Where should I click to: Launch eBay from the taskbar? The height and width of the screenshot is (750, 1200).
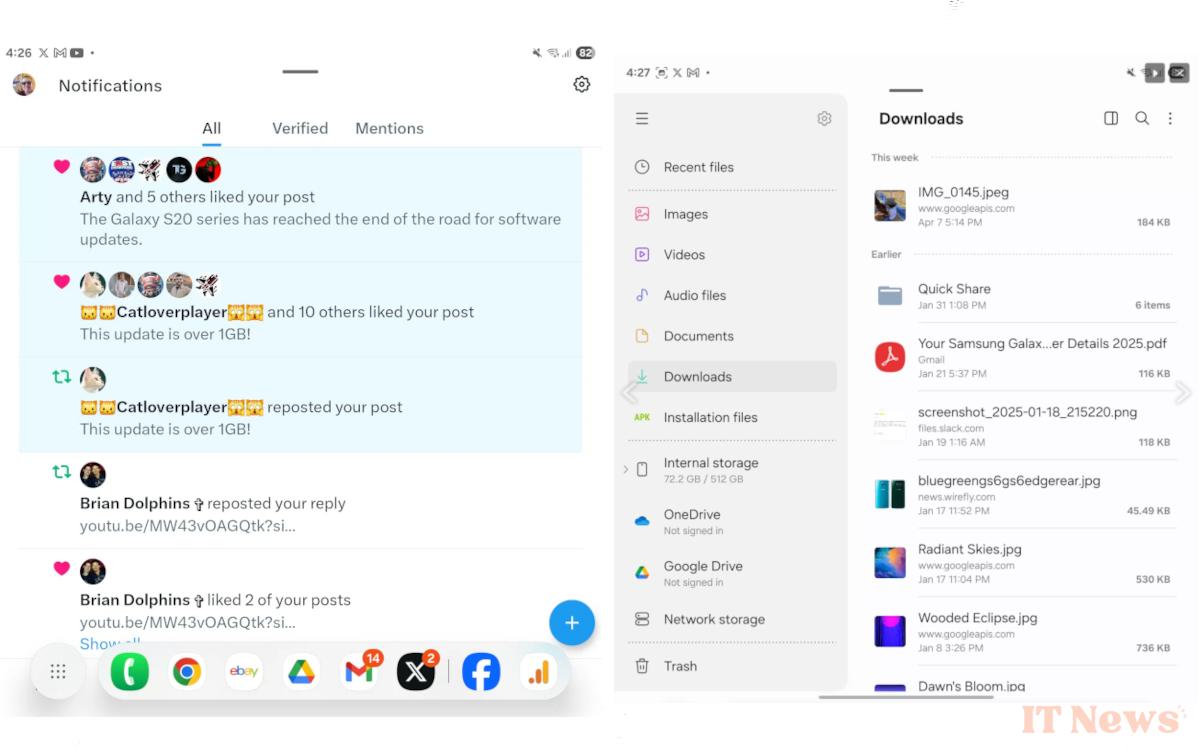coord(244,672)
